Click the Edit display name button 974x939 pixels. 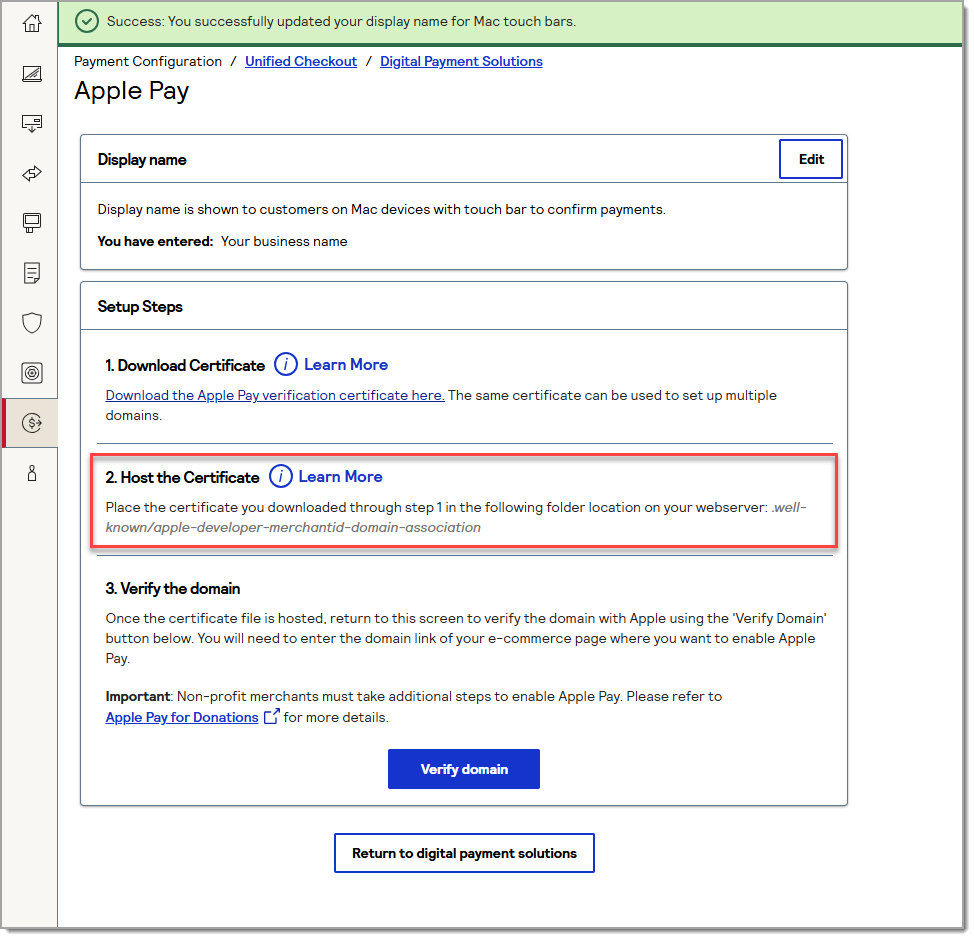click(811, 159)
